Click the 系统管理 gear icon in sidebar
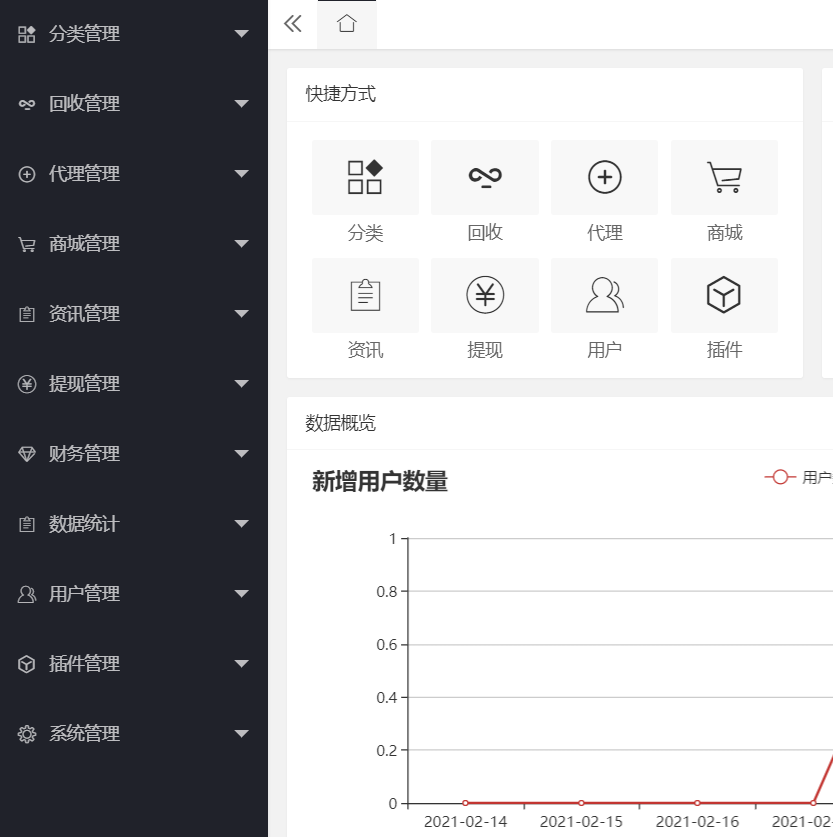This screenshot has width=833, height=837. click(x=26, y=733)
